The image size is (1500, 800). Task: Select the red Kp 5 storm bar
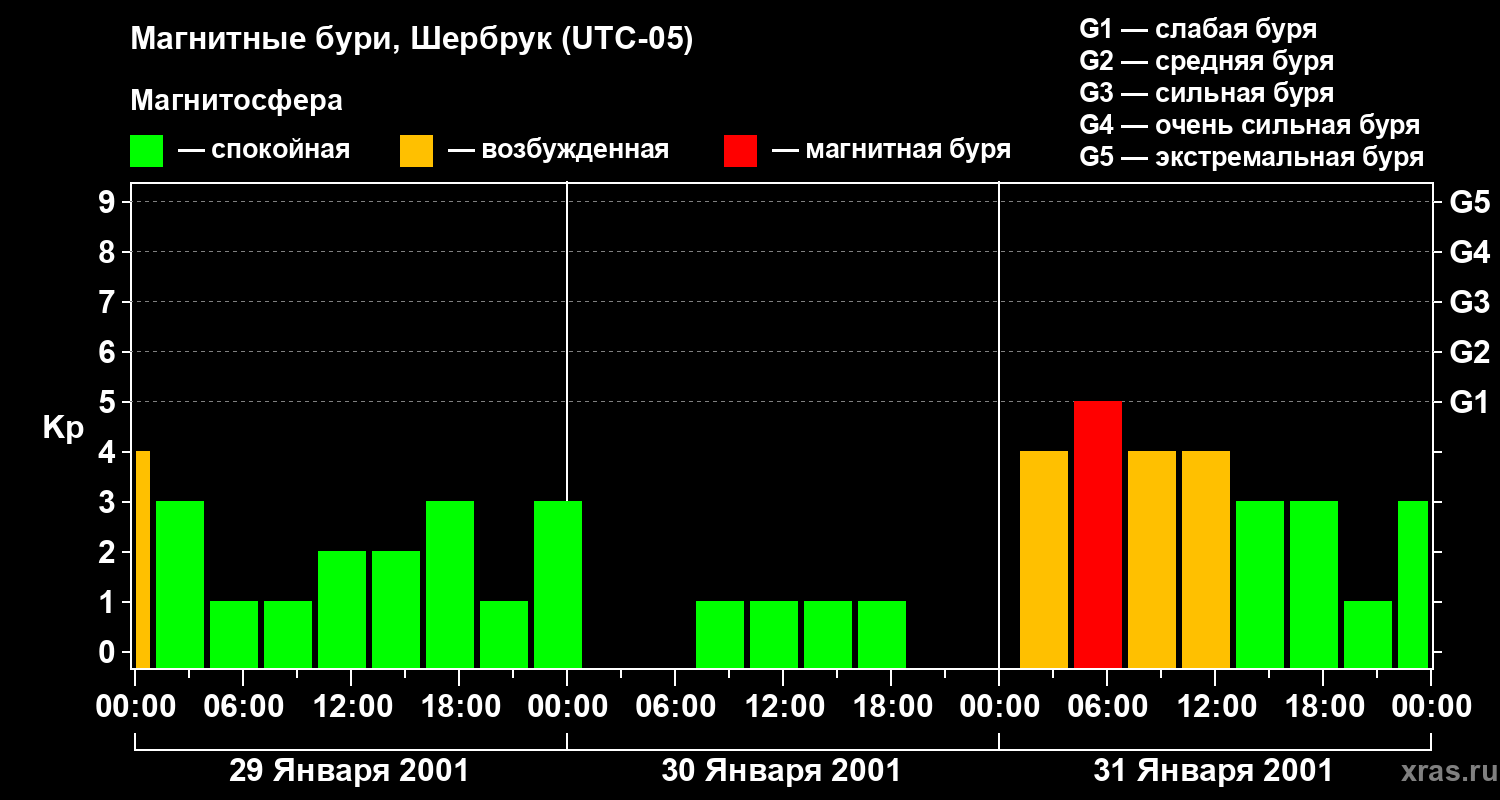(1098, 535)
